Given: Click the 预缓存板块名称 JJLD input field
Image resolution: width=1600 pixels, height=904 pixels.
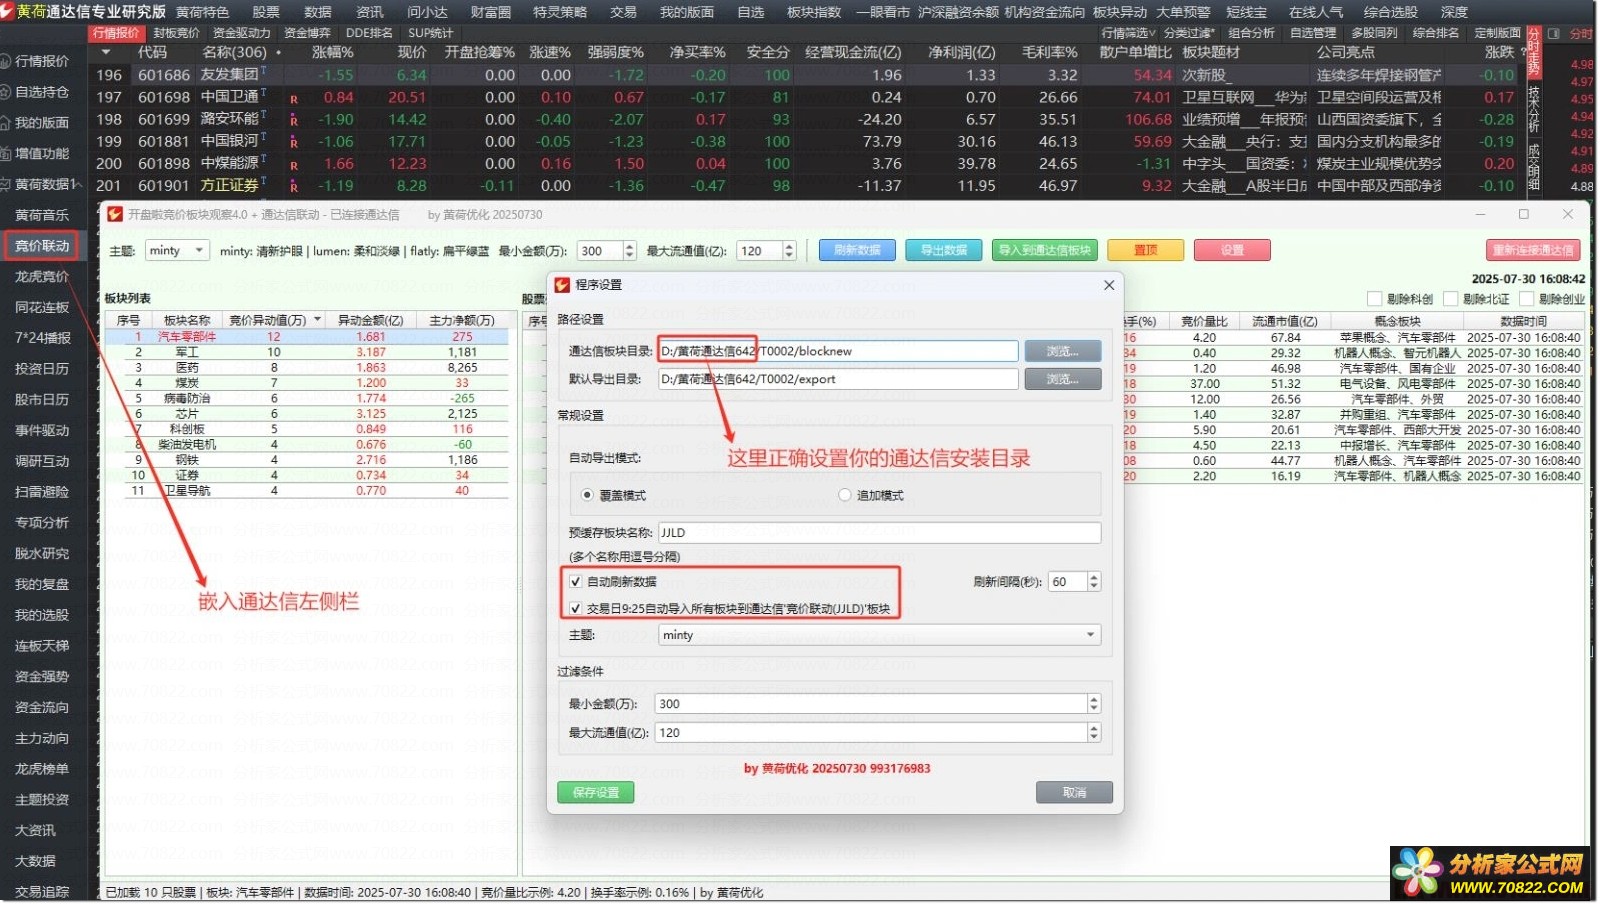Looking at the screenshot, I should click(879, 533).
